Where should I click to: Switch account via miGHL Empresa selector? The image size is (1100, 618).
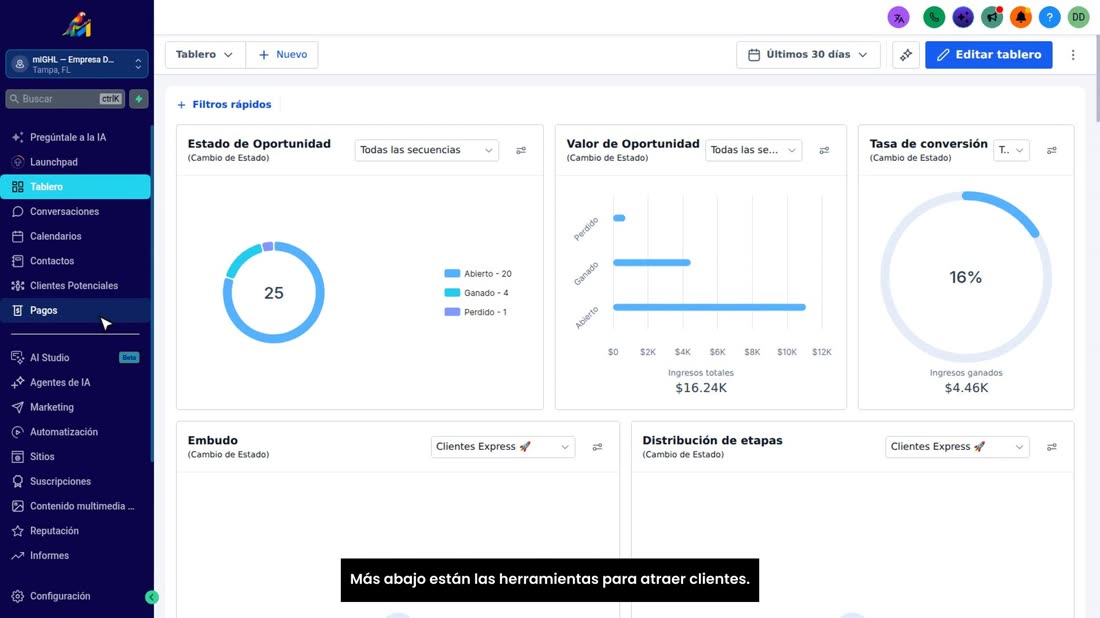click(x=76, y=65)
